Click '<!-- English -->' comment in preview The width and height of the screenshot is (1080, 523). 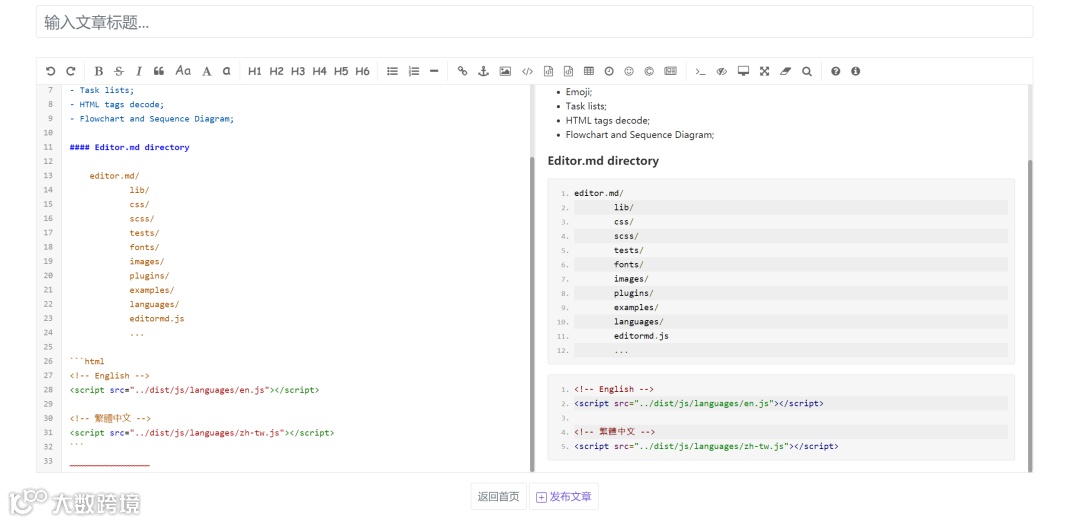click(x=614, y=389)
